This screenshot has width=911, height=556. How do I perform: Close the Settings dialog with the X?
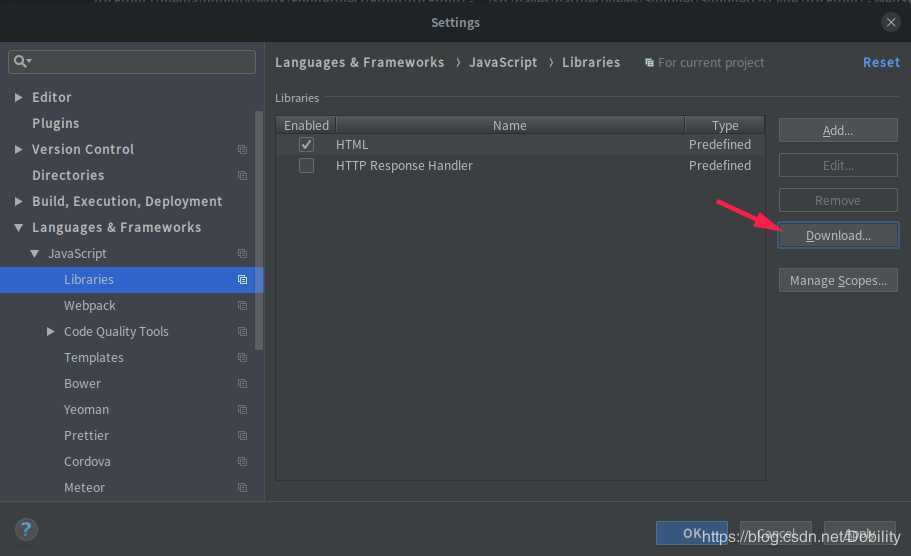coord(891,22)
